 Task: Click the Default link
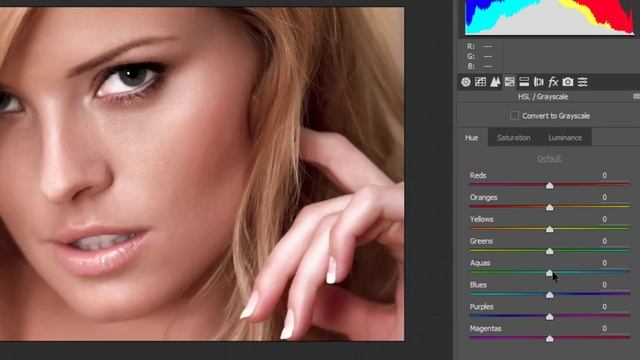tap(549, 158)
